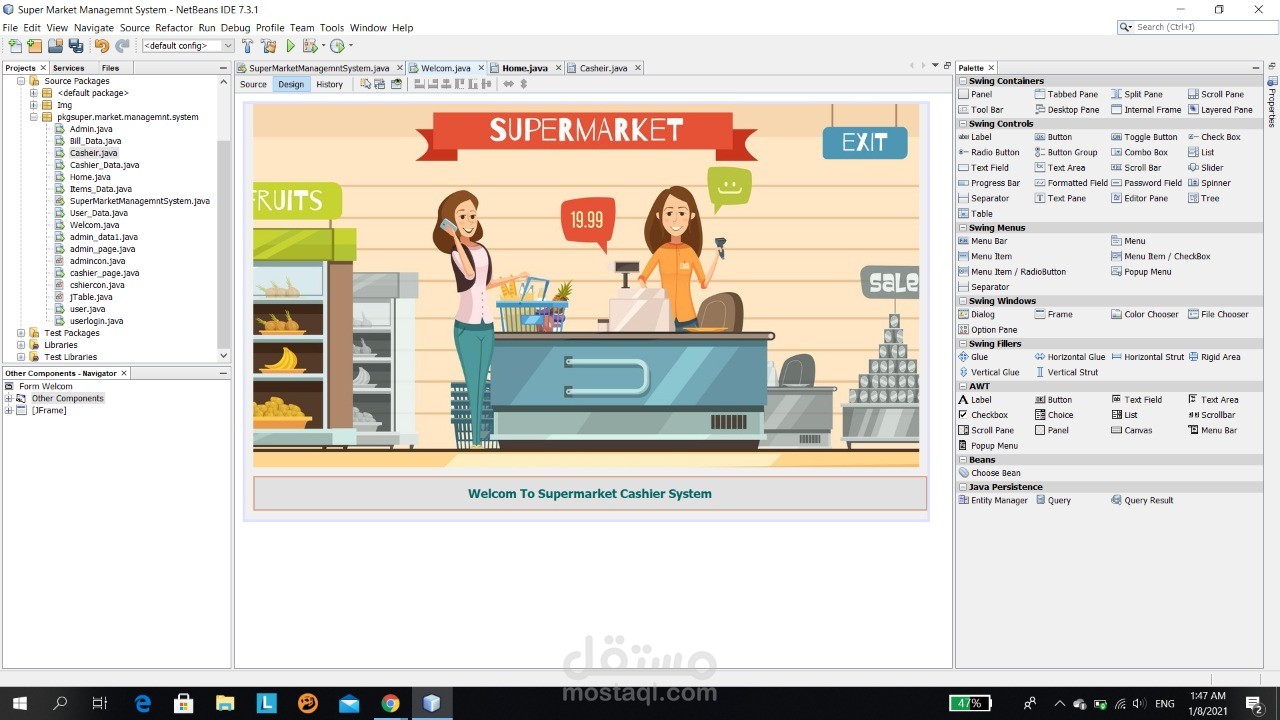Redo the last action
The width and height of the screenshot is (1280, 720).
tap(123, 46)
